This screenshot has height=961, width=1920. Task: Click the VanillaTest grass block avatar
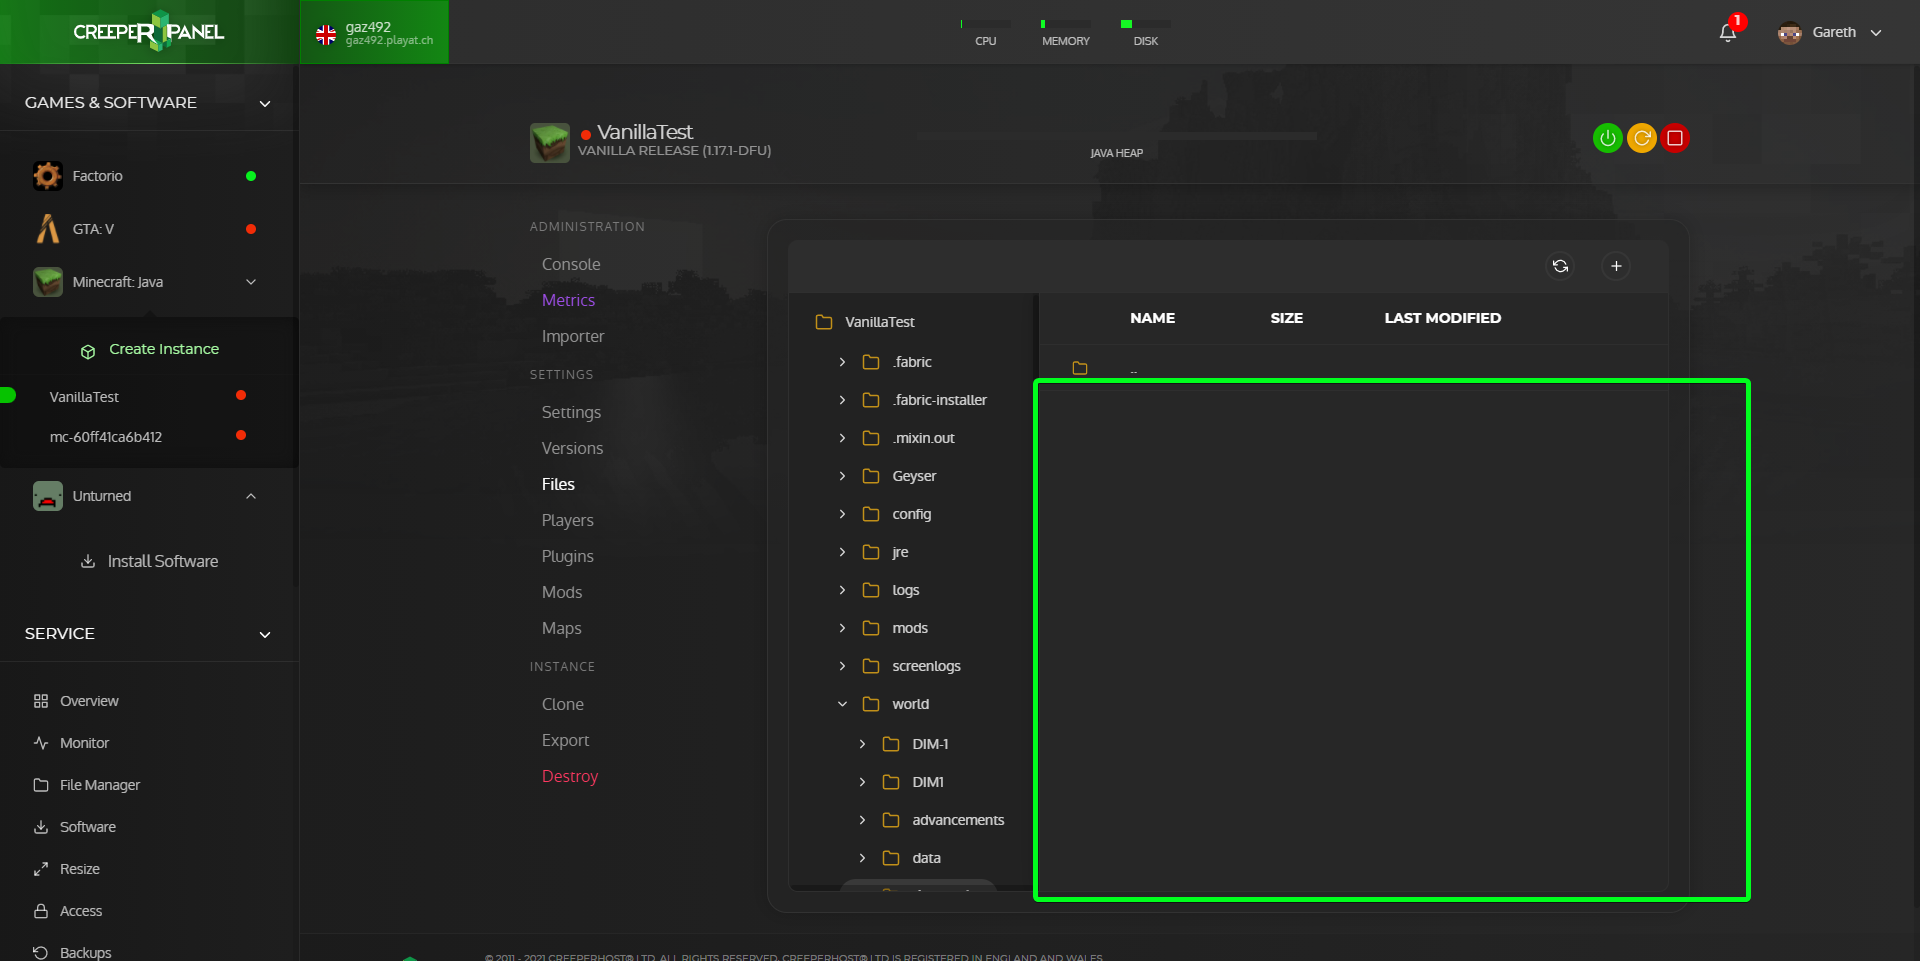click(550, 143)
